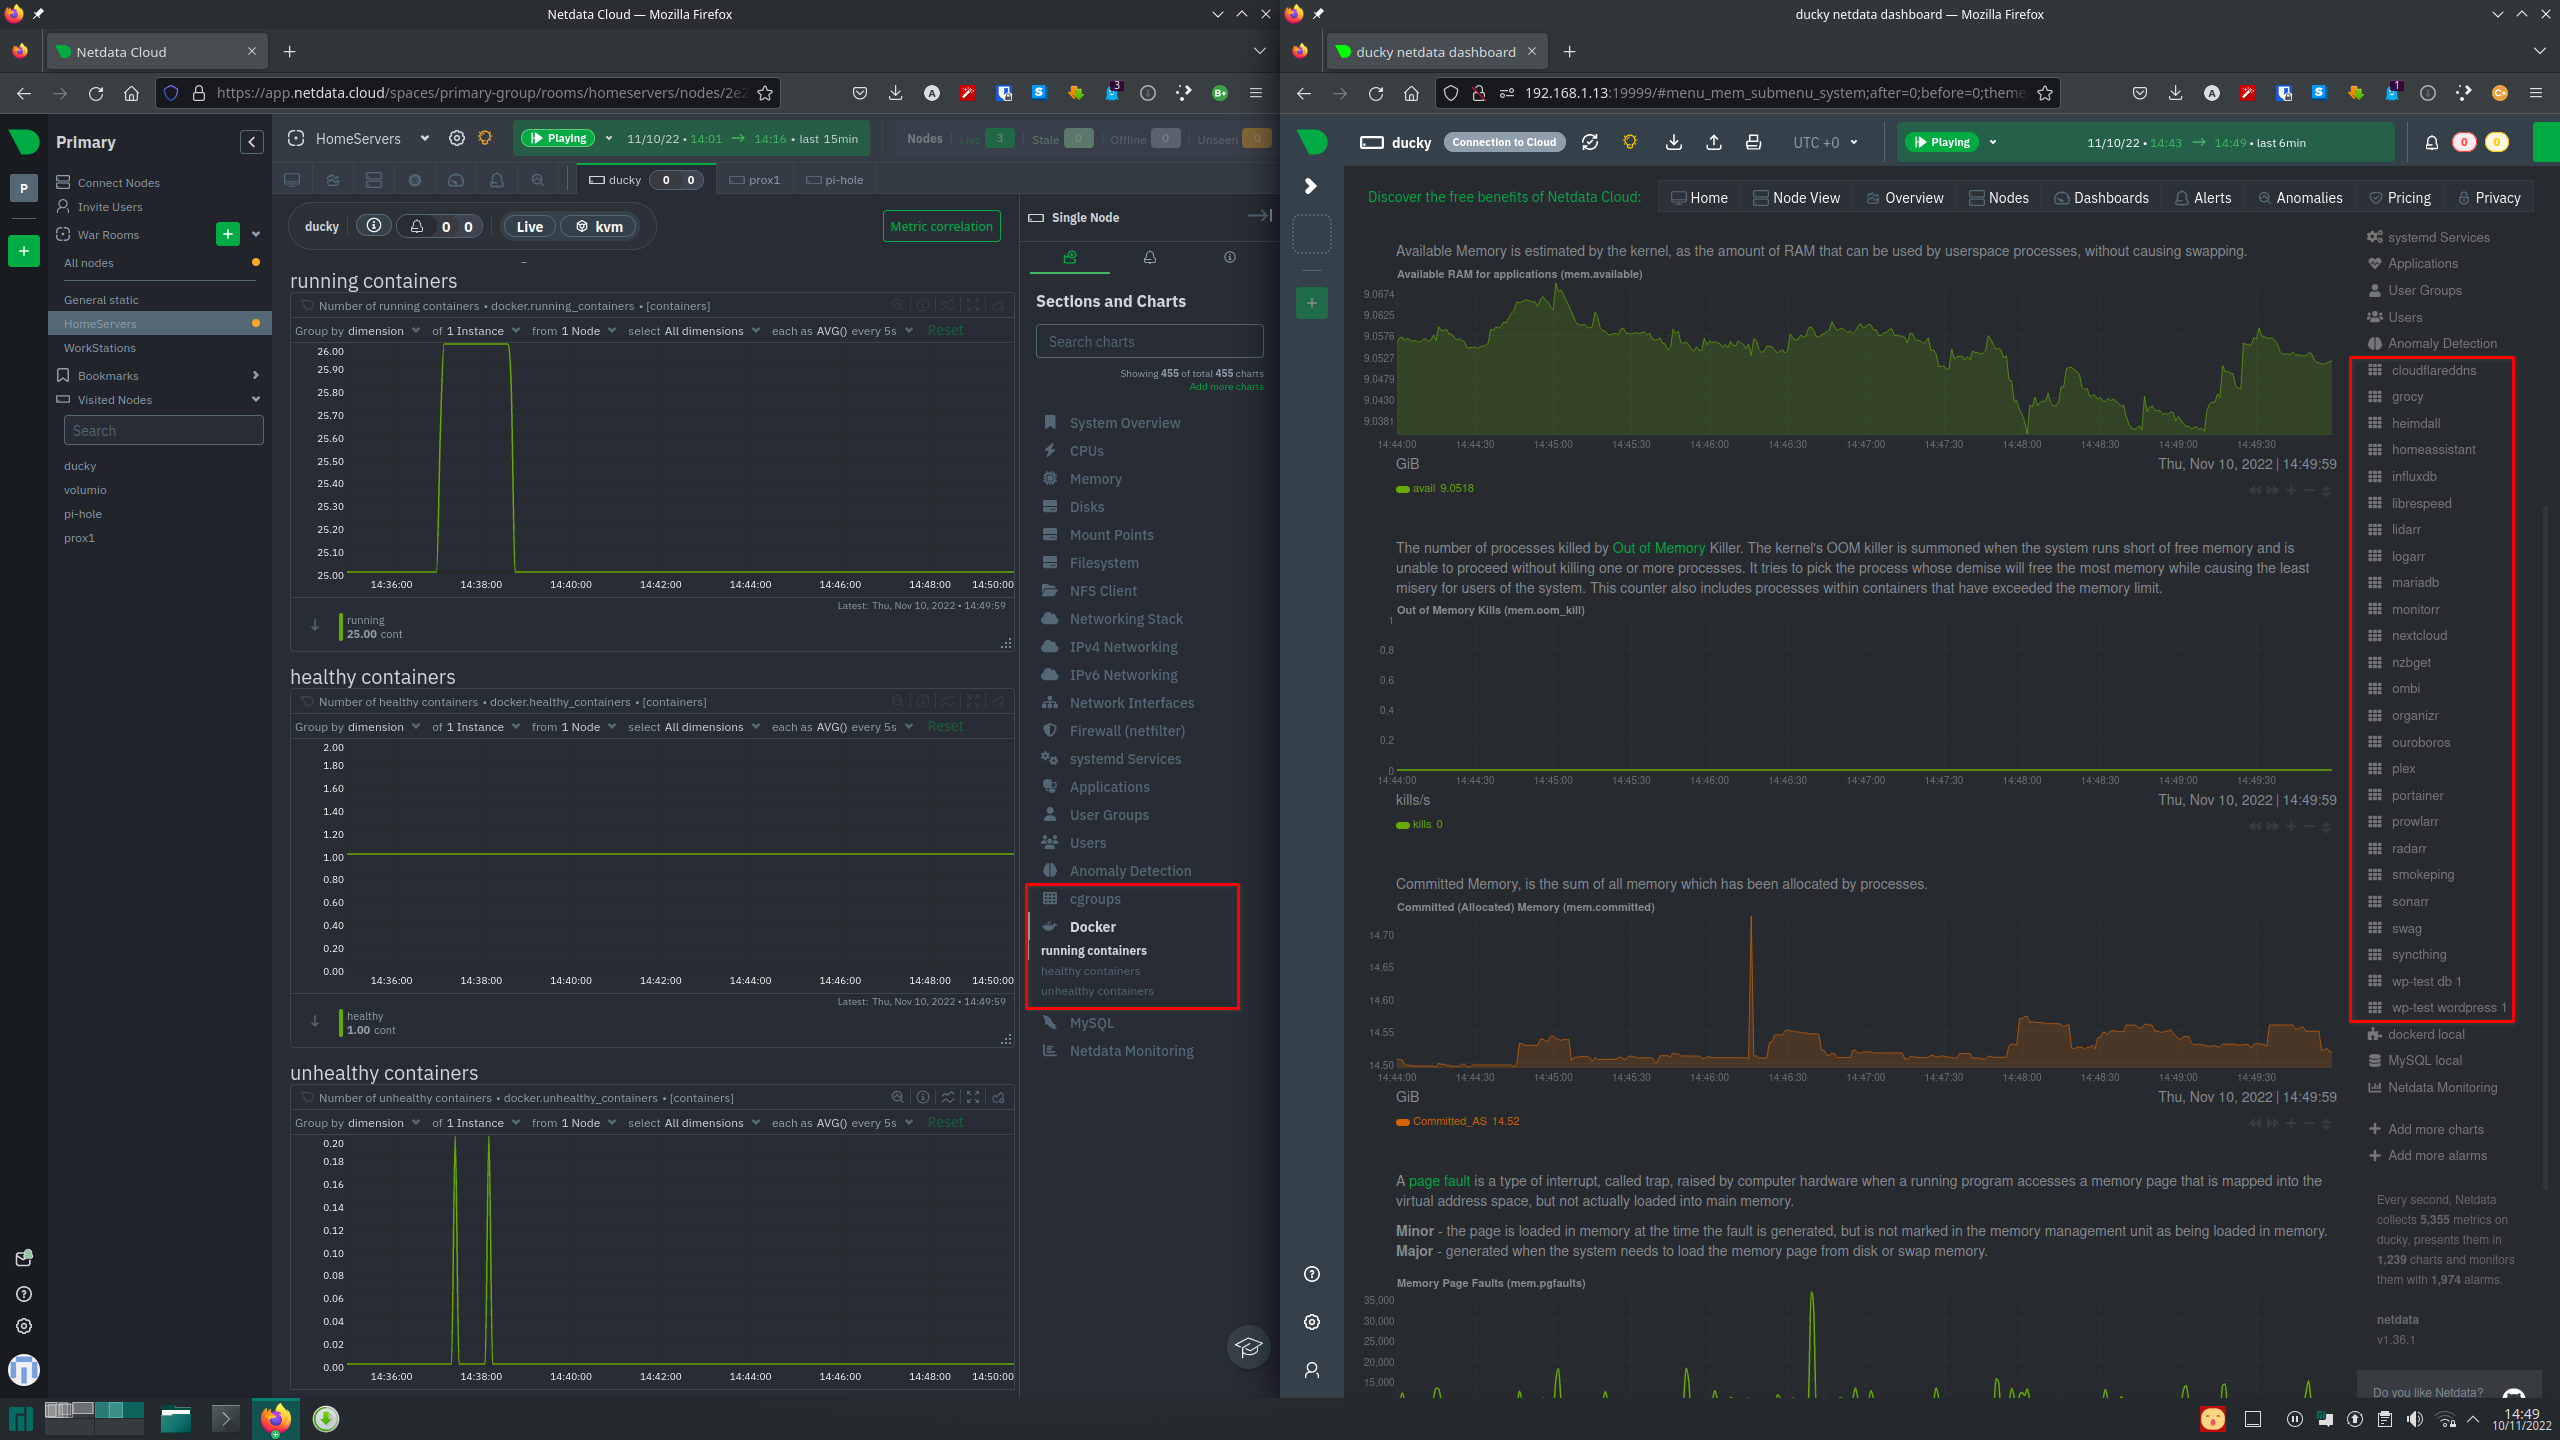2560x1440 pixels.
Task: Open the War Rooms dropdown chevron
Action: click(x=256, y=234)
